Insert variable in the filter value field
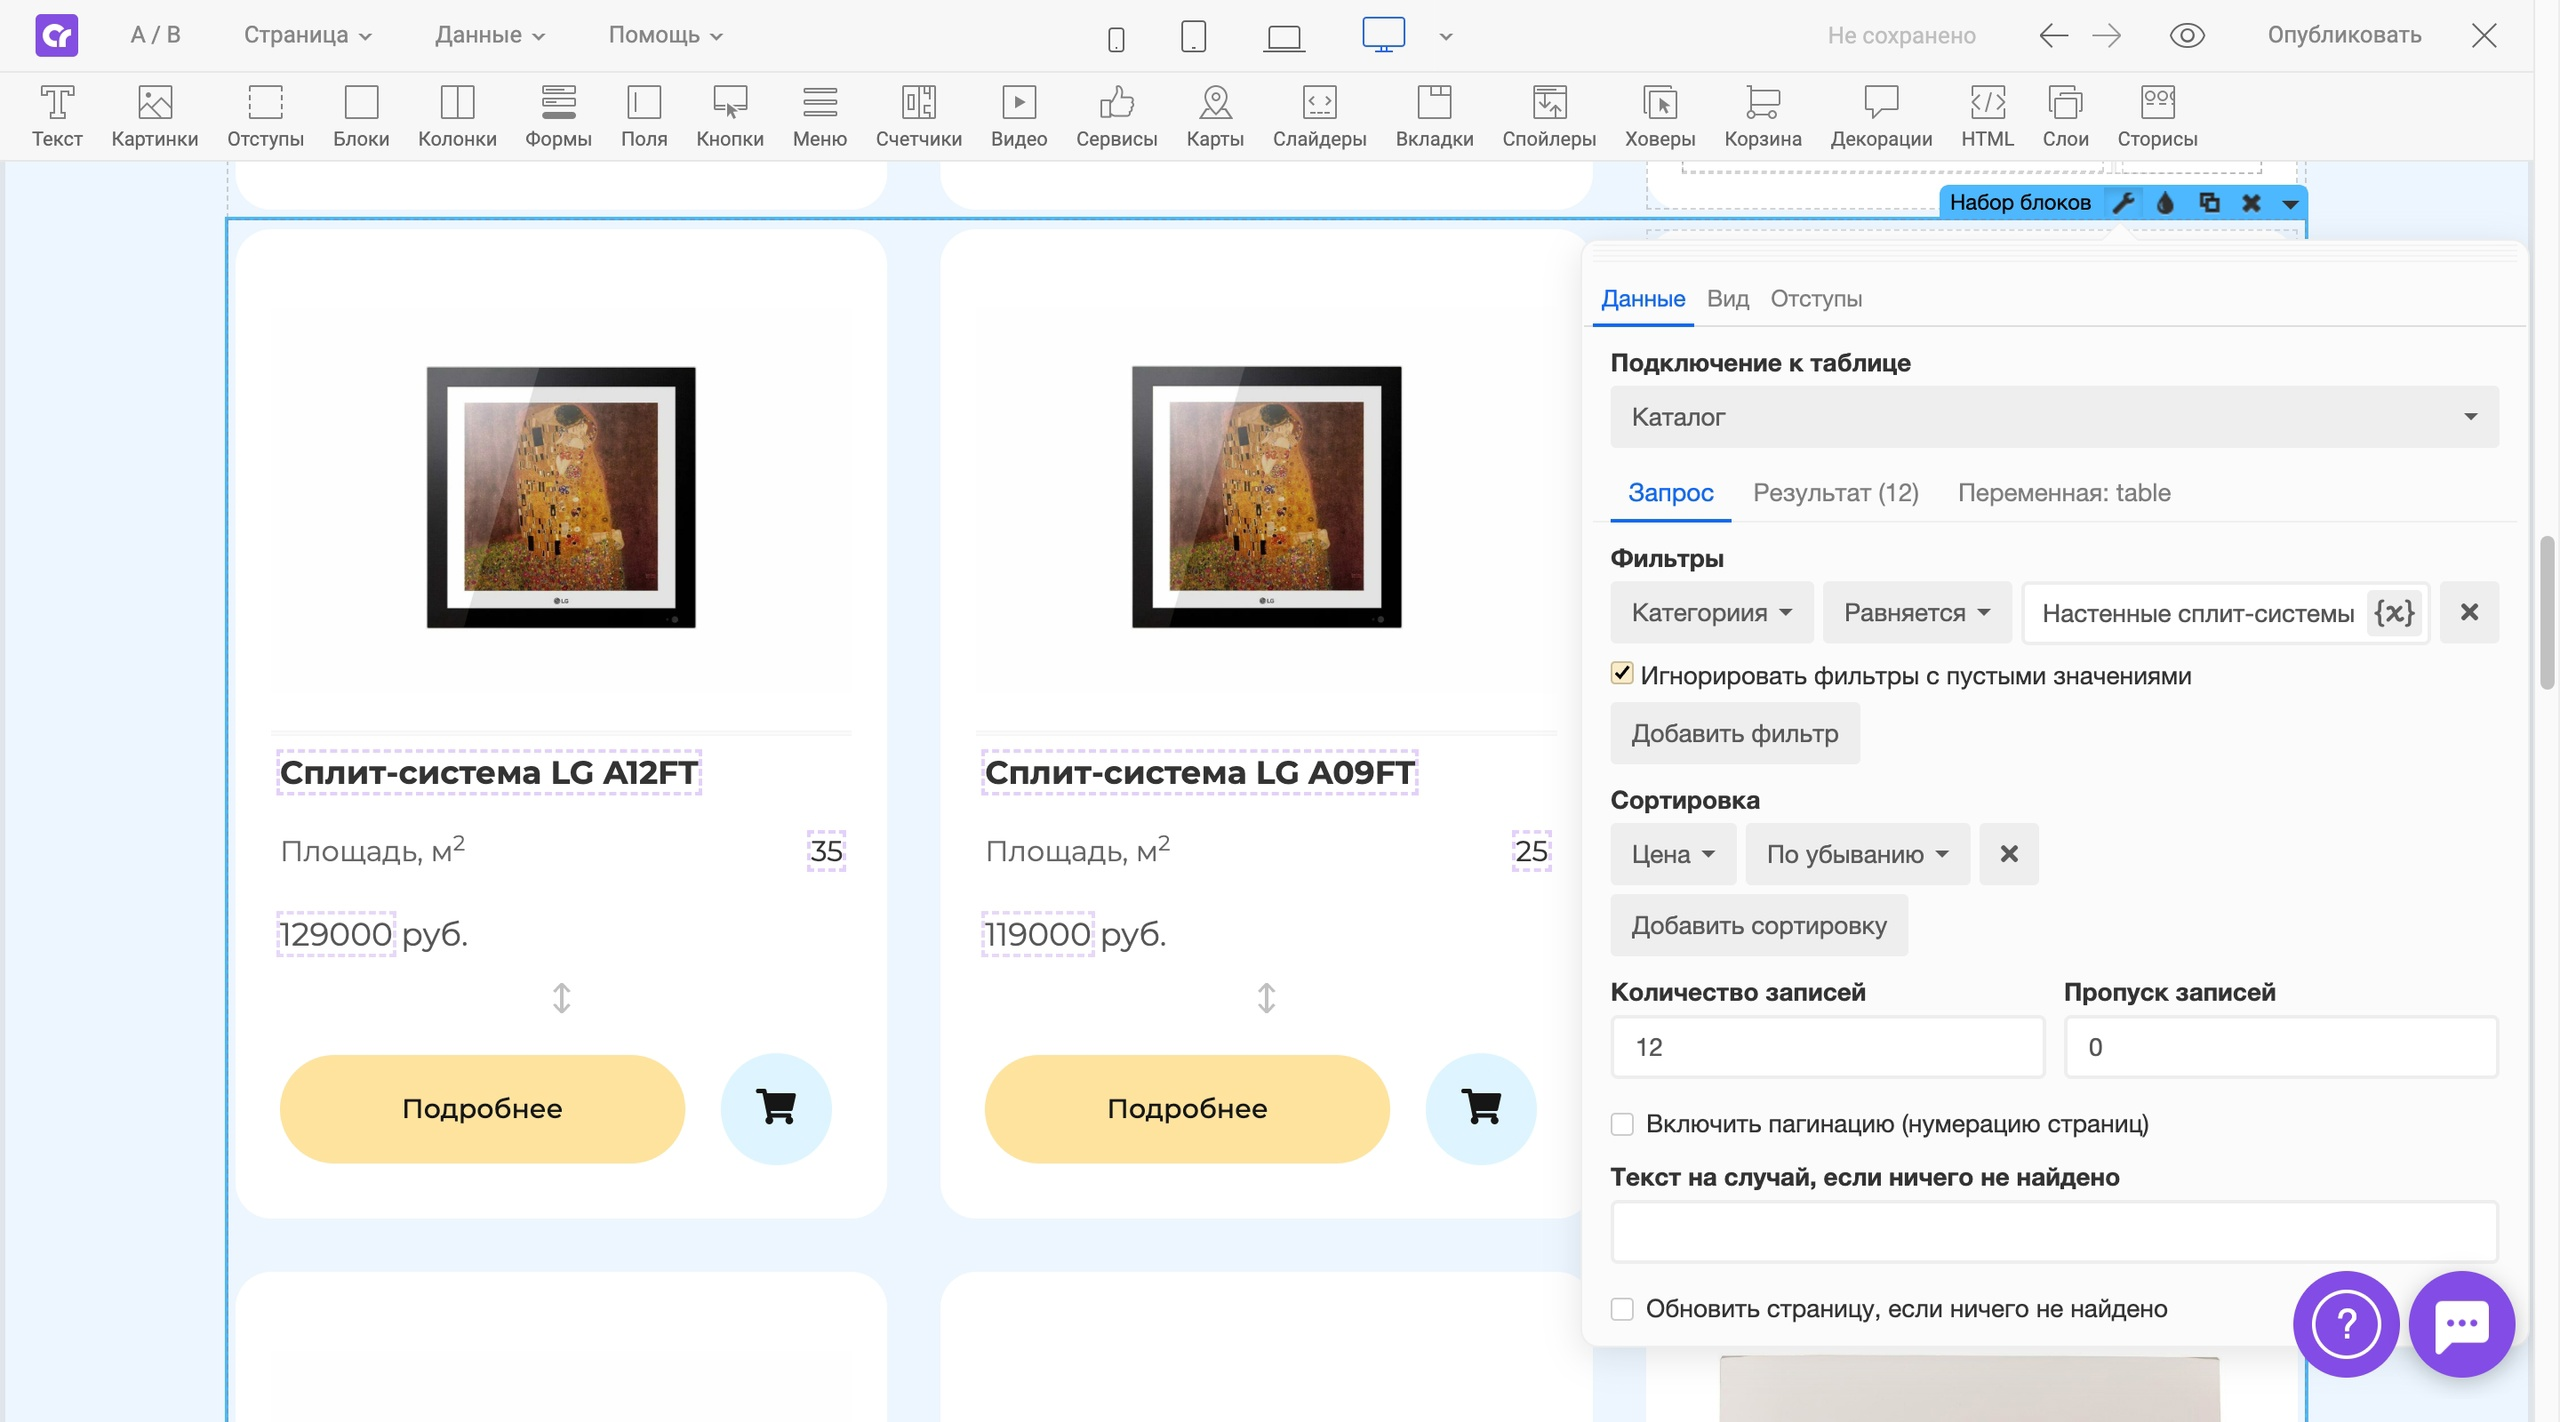The image size is (2560, 1422). (2394, 613)
